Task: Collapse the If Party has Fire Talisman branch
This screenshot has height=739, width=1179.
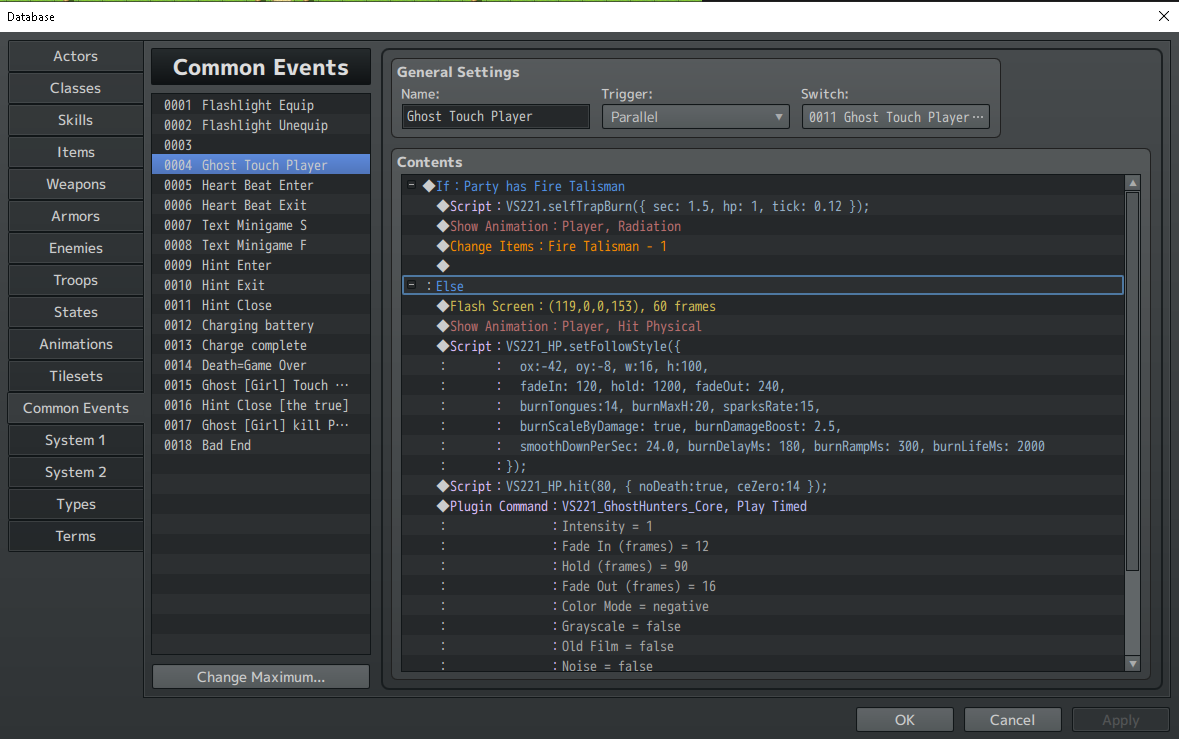Action: (x=412, y=186)
